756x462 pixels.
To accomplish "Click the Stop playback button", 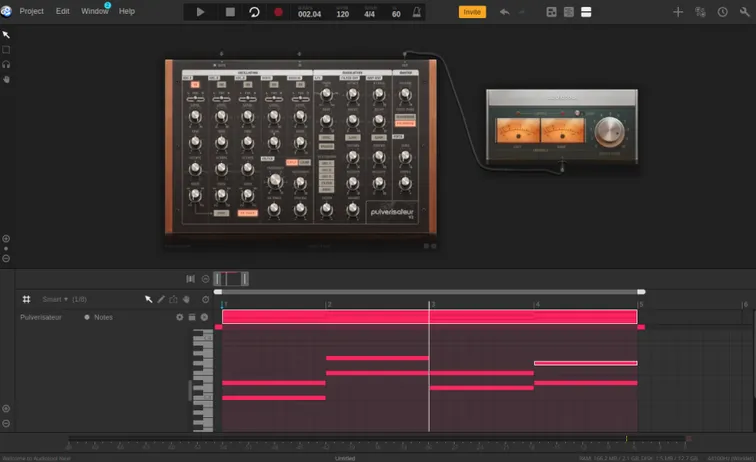I will (229, 12).
